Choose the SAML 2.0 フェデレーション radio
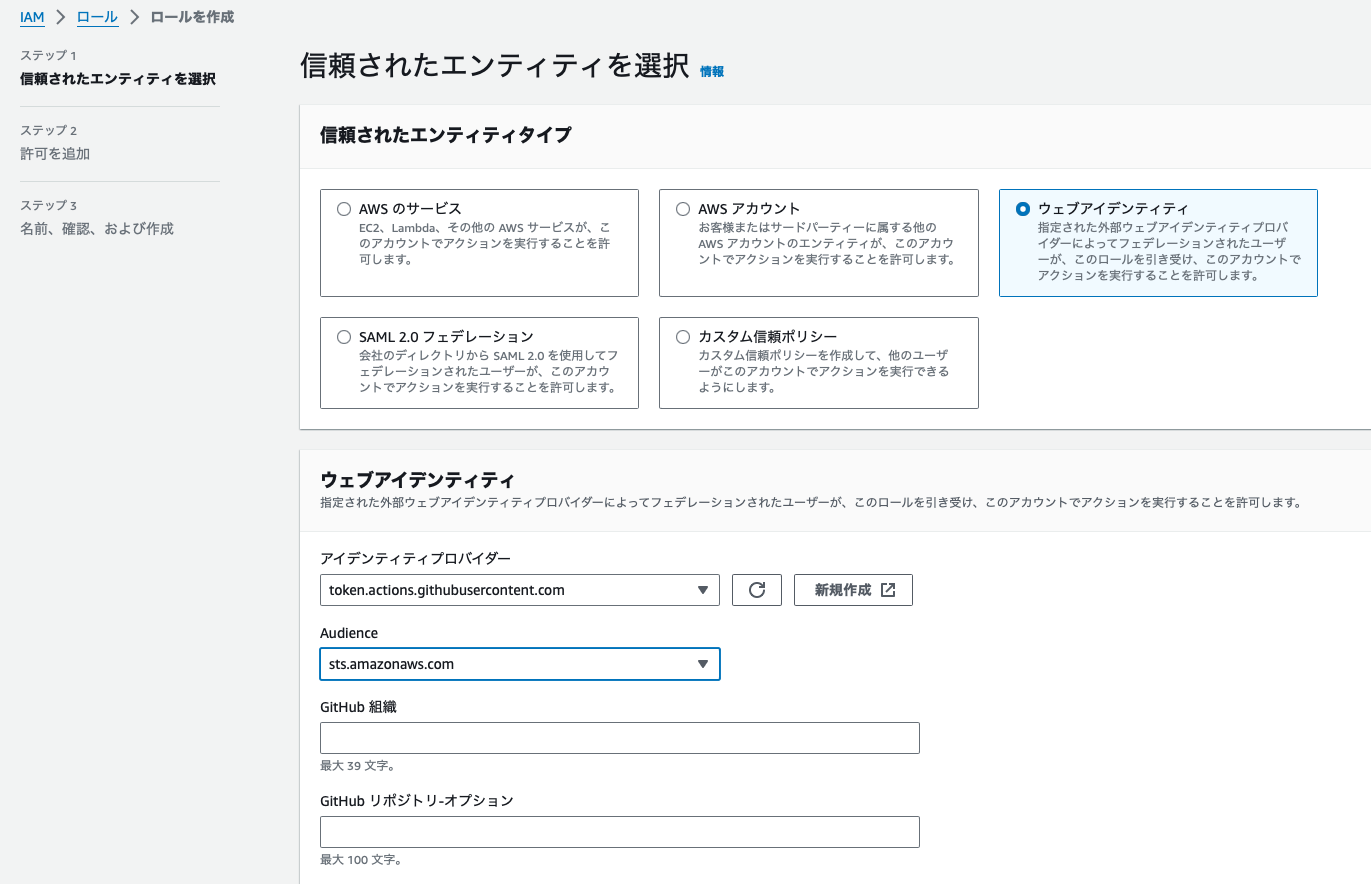This screenshot has height=884, width=1371. pos(344,337)
